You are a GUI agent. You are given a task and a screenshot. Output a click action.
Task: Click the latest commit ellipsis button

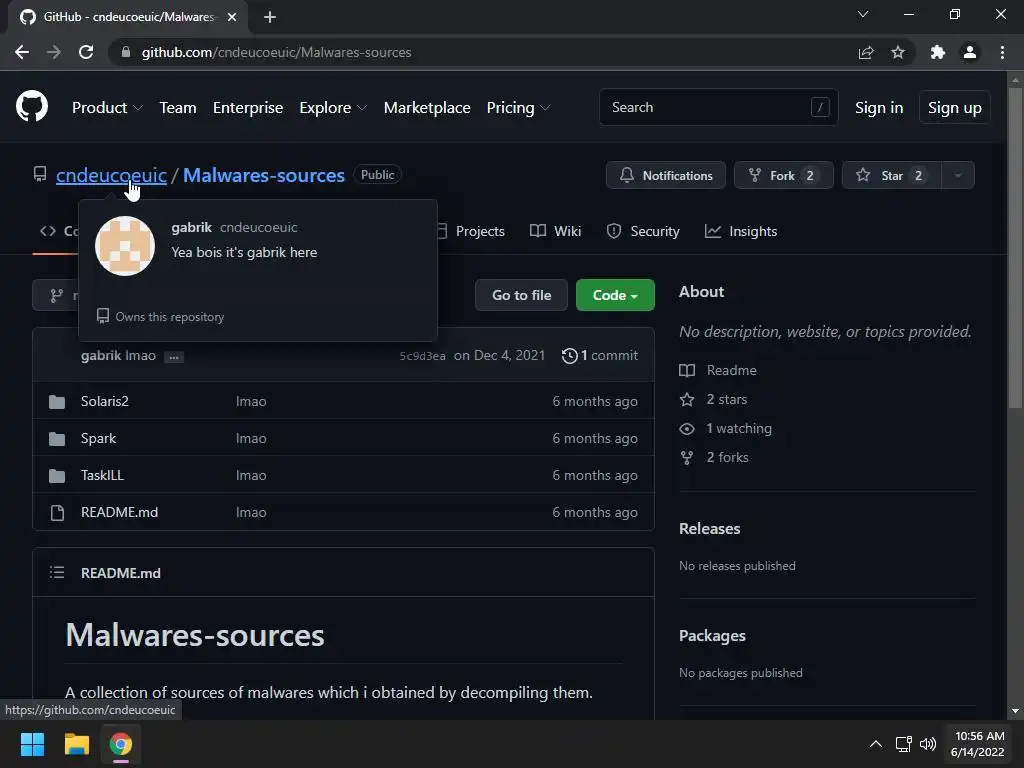point(174,357)
